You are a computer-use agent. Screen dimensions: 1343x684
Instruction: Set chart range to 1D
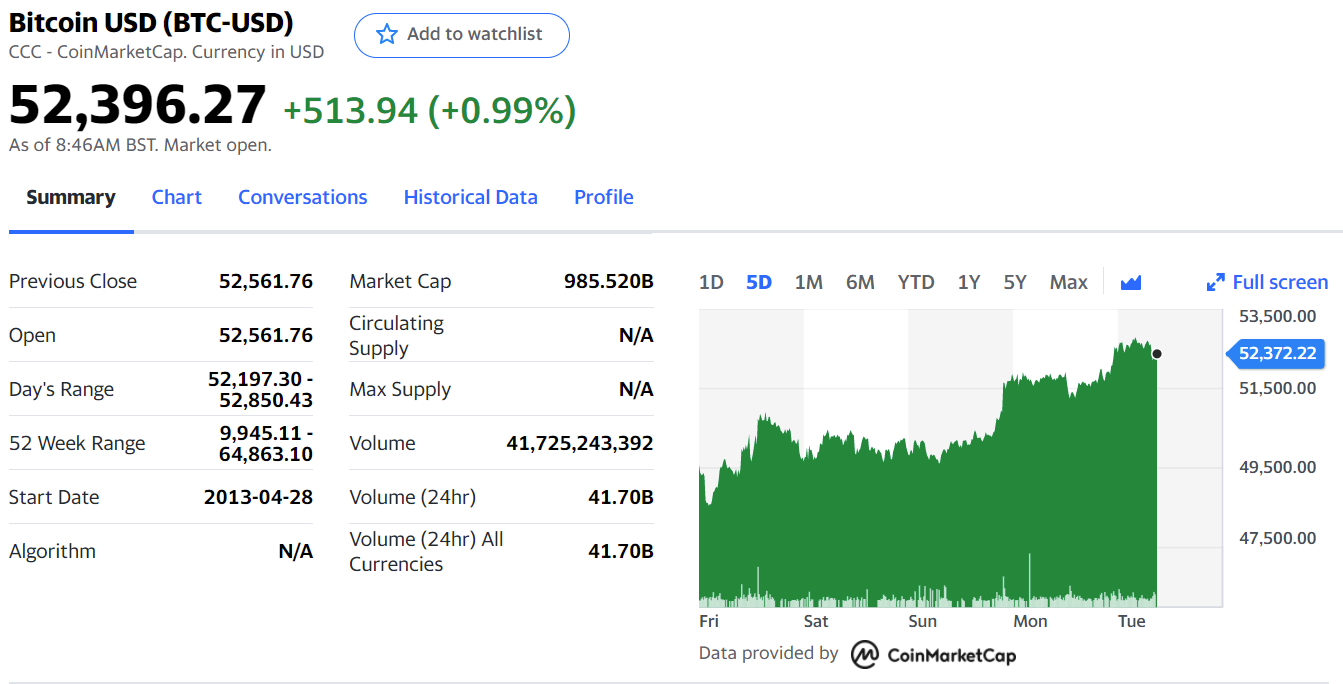pyautogui.click(x=711, y=282)
